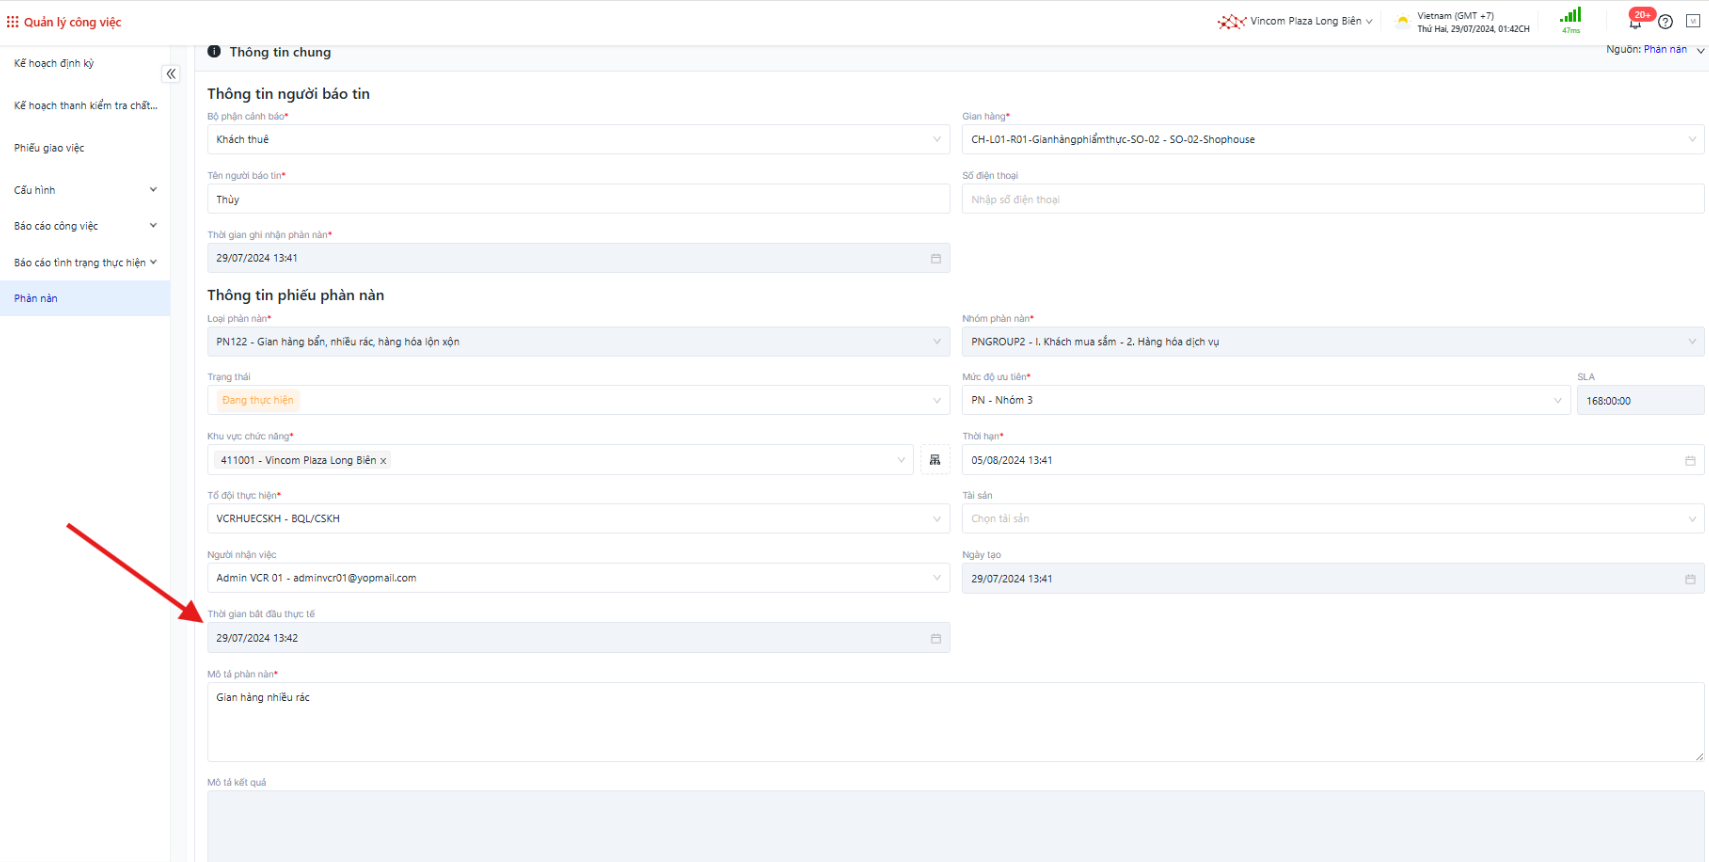Open calendar icon in Thời hạn field
The image size is (1709, 862).
click(x=1690, y=461)
